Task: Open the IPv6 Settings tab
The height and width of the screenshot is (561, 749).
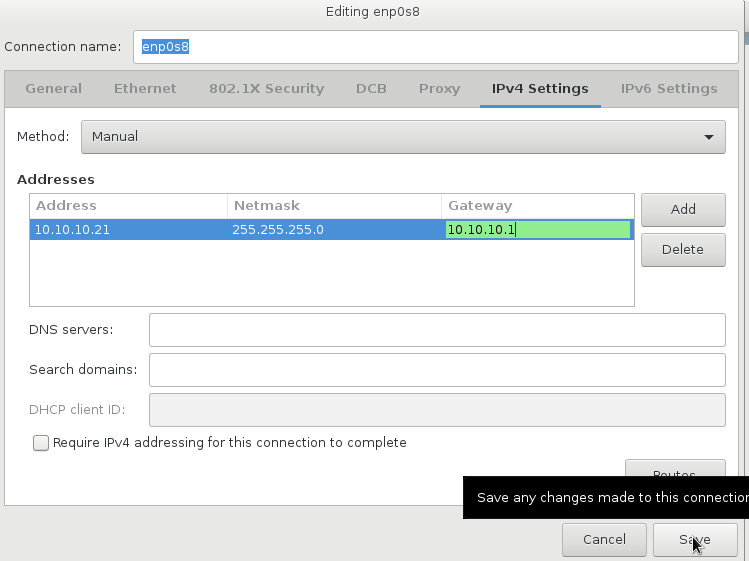Action: 668,89
